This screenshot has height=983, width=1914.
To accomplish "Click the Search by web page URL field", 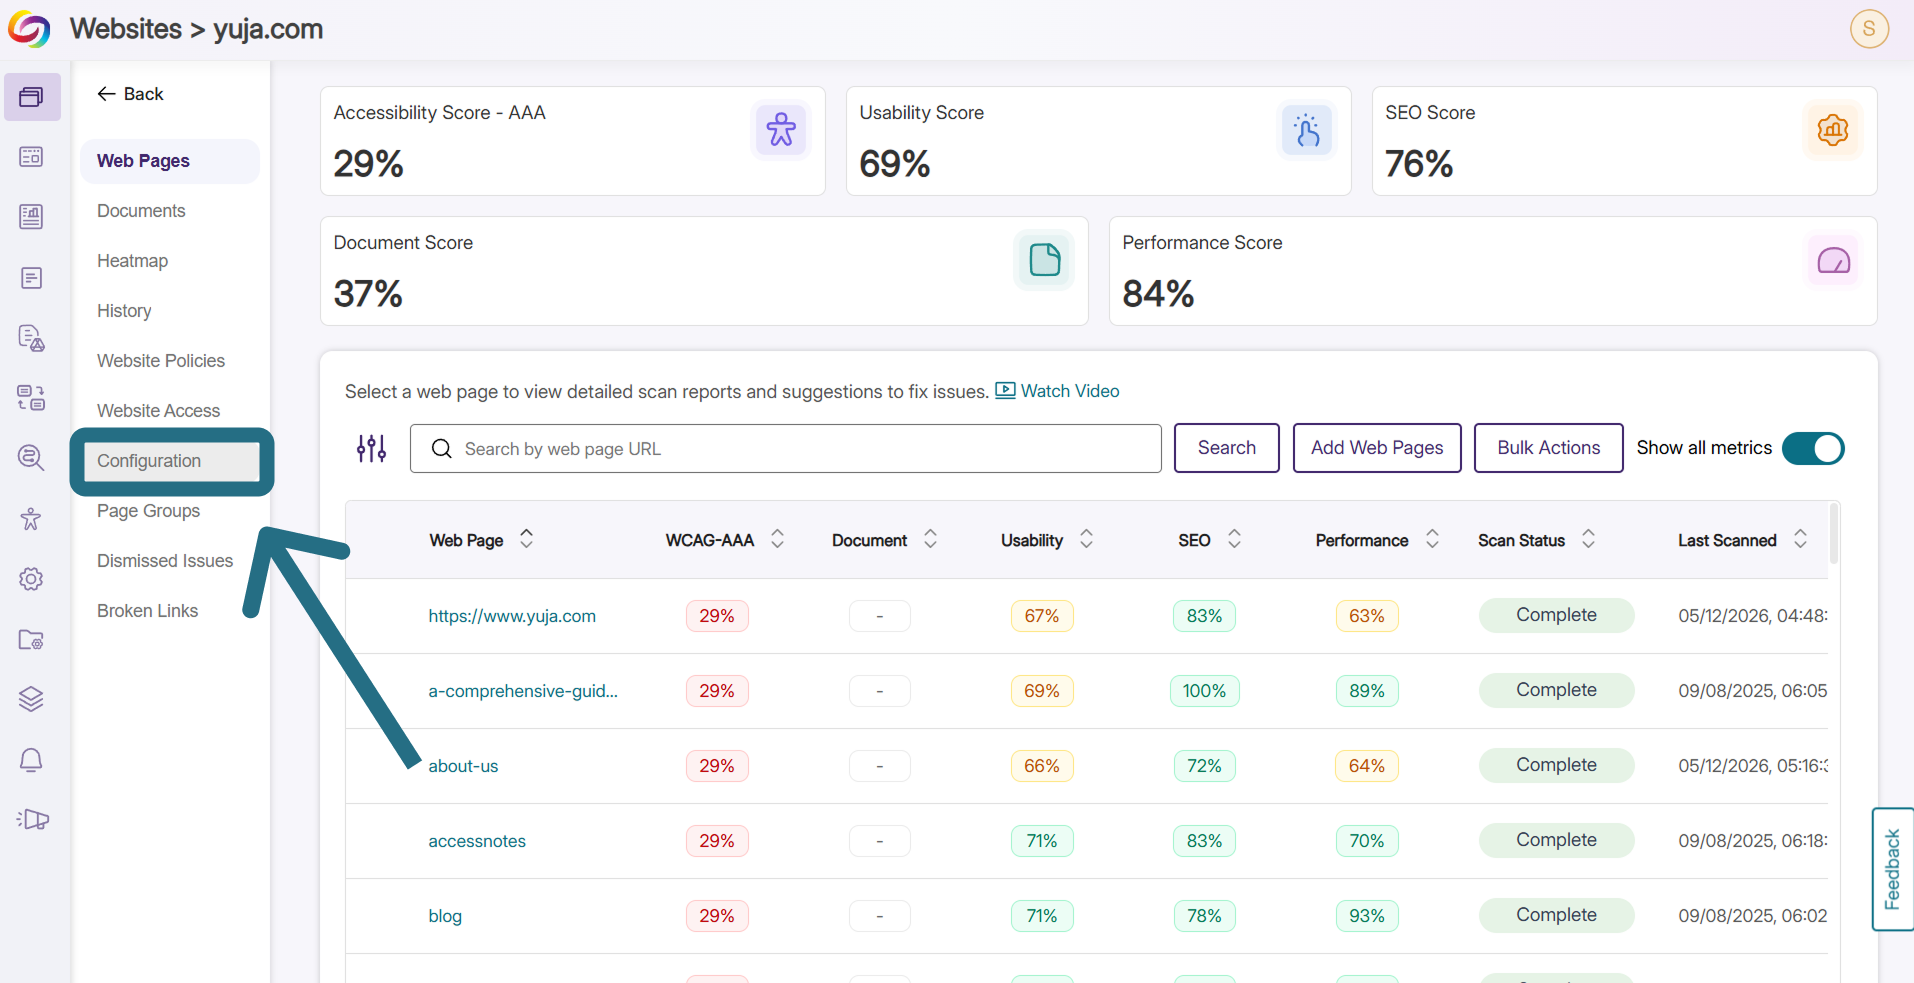I will click(785, 449).
